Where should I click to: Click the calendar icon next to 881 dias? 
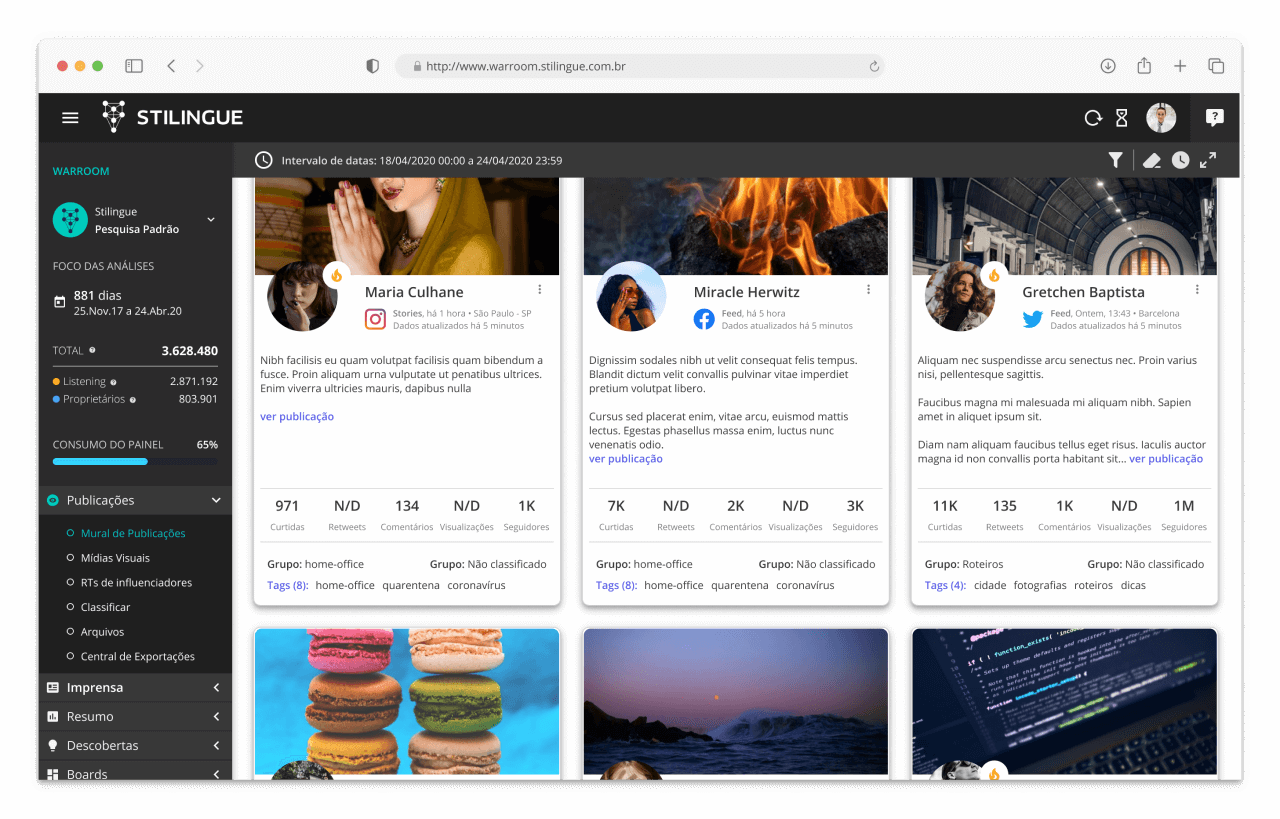pos(59,302)
